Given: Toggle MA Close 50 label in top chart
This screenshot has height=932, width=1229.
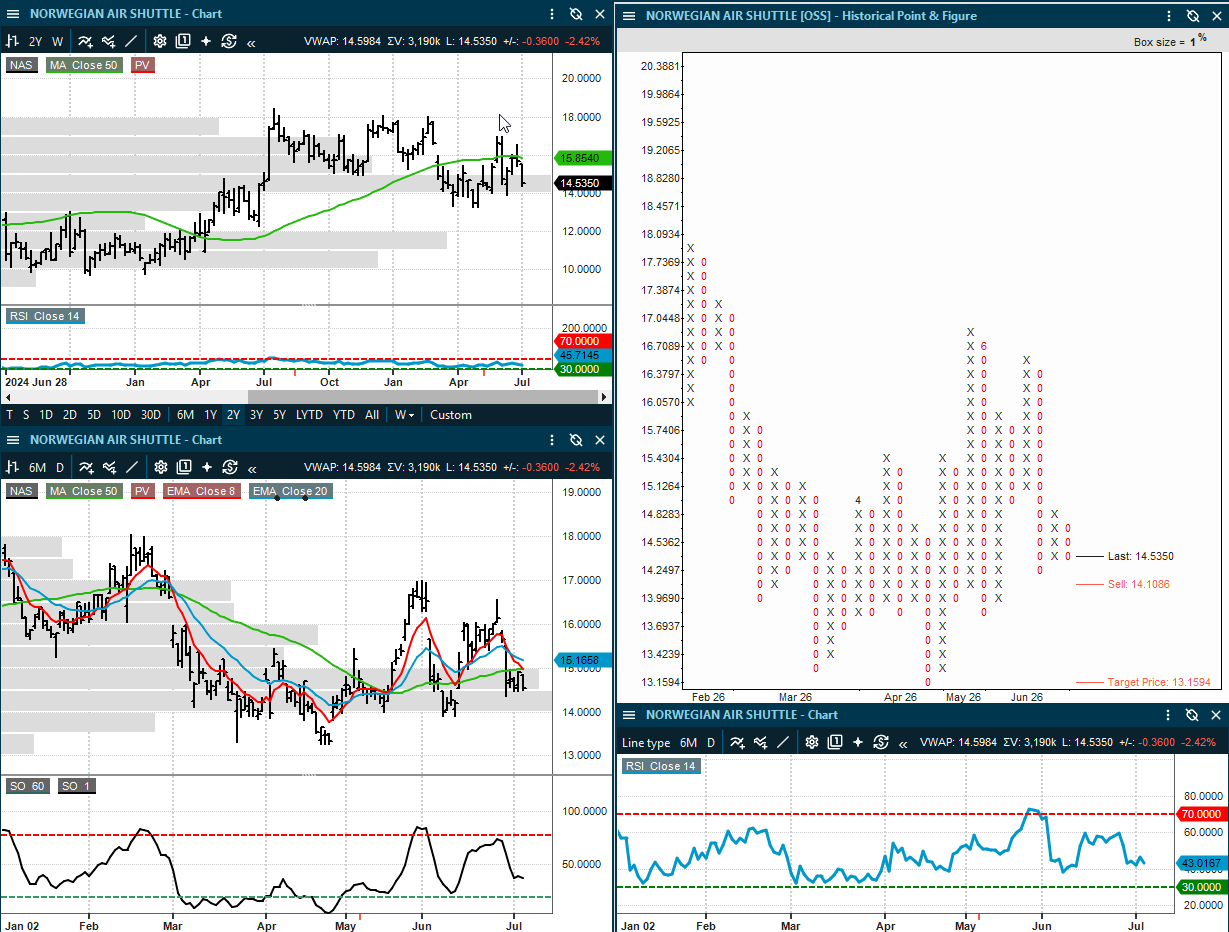Looking at the screenshot, I should pyautogui.click(x=84, y=65).
